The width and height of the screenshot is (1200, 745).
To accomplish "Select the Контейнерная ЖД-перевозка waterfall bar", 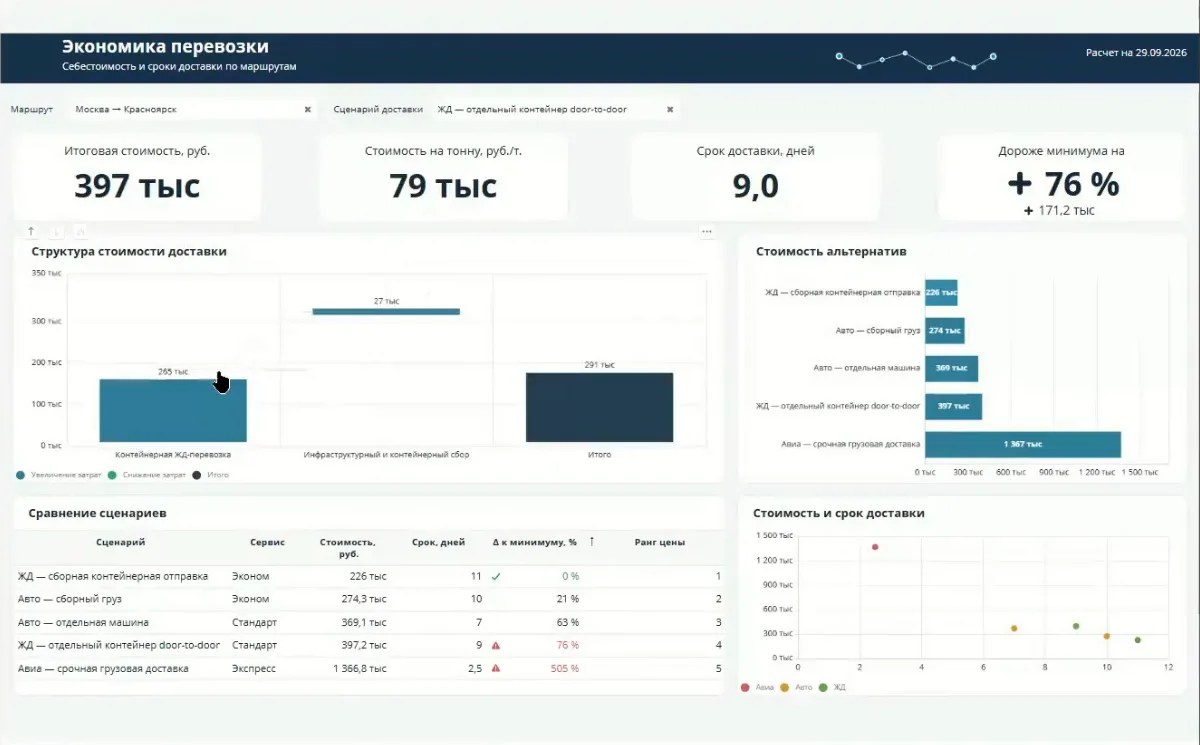I will 173,410.
